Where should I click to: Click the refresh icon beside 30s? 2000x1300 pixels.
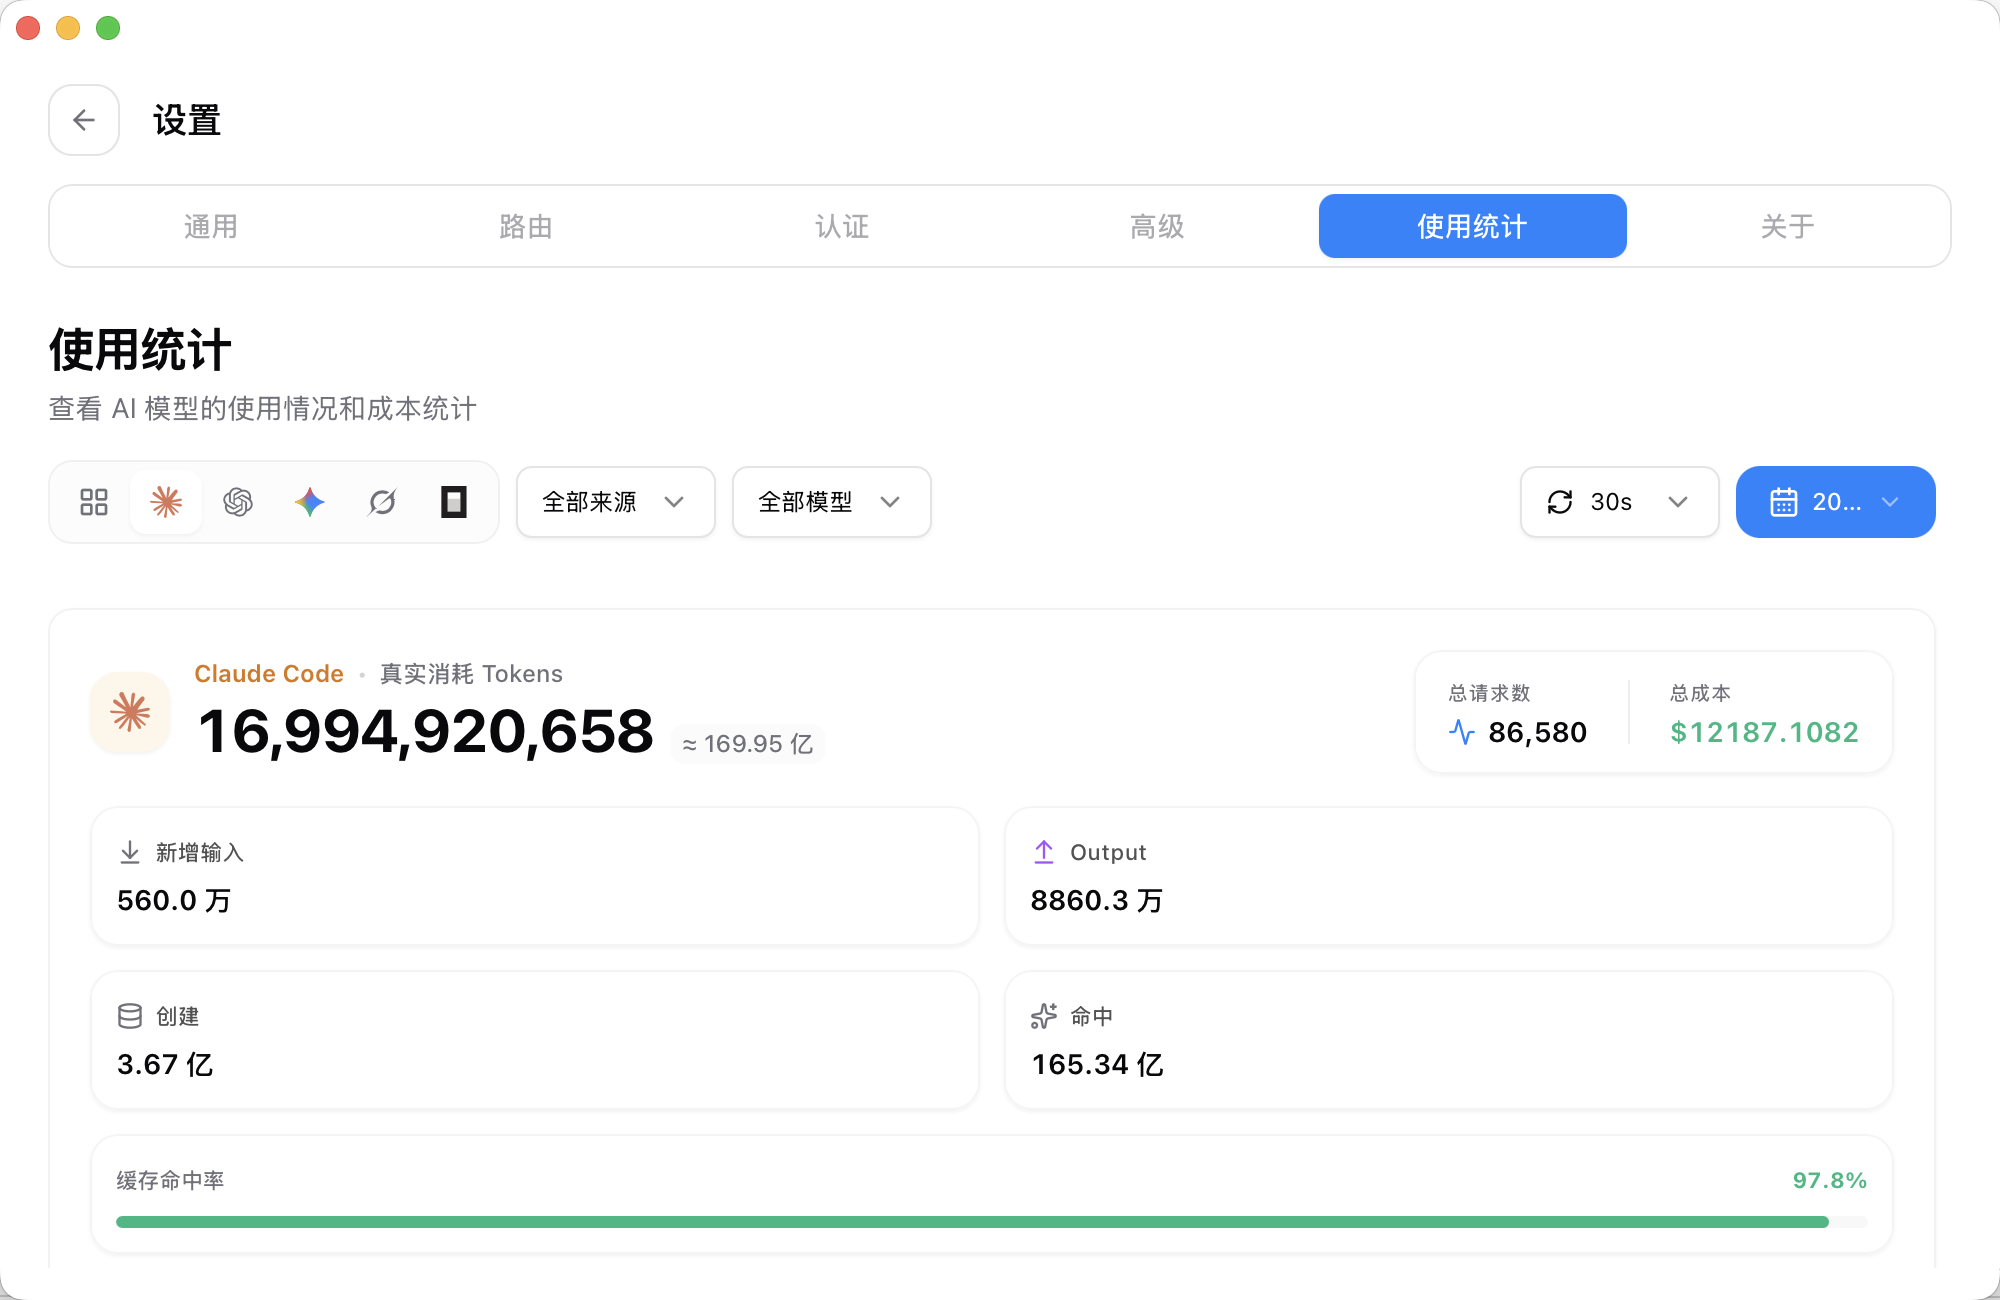click(1560, 502)
